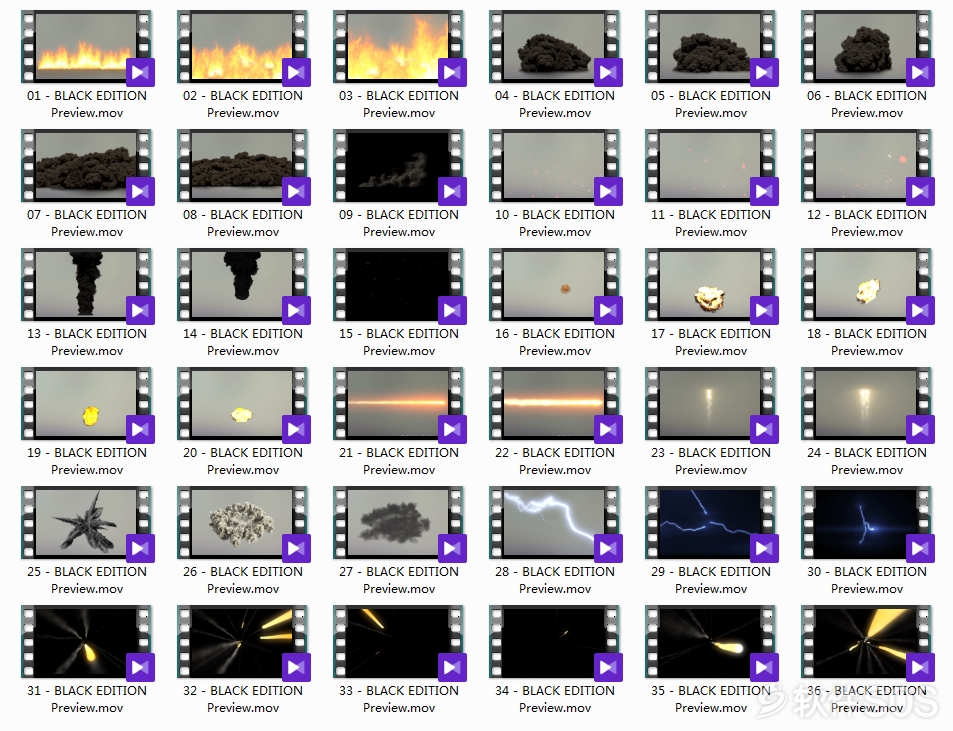The image size is (953, 731).
Task: Select the 27 - BLACK EDITION dark cloud thumbnail
Action: pyautogui.click(x=399, y=523)
